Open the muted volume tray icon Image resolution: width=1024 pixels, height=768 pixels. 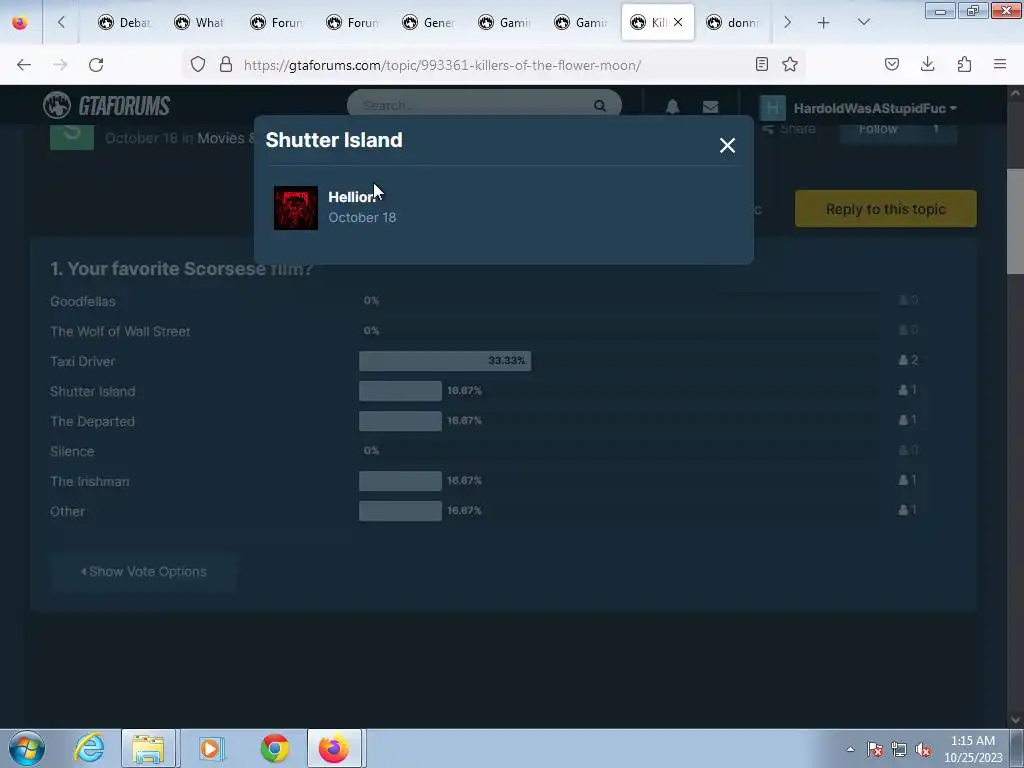923,750
